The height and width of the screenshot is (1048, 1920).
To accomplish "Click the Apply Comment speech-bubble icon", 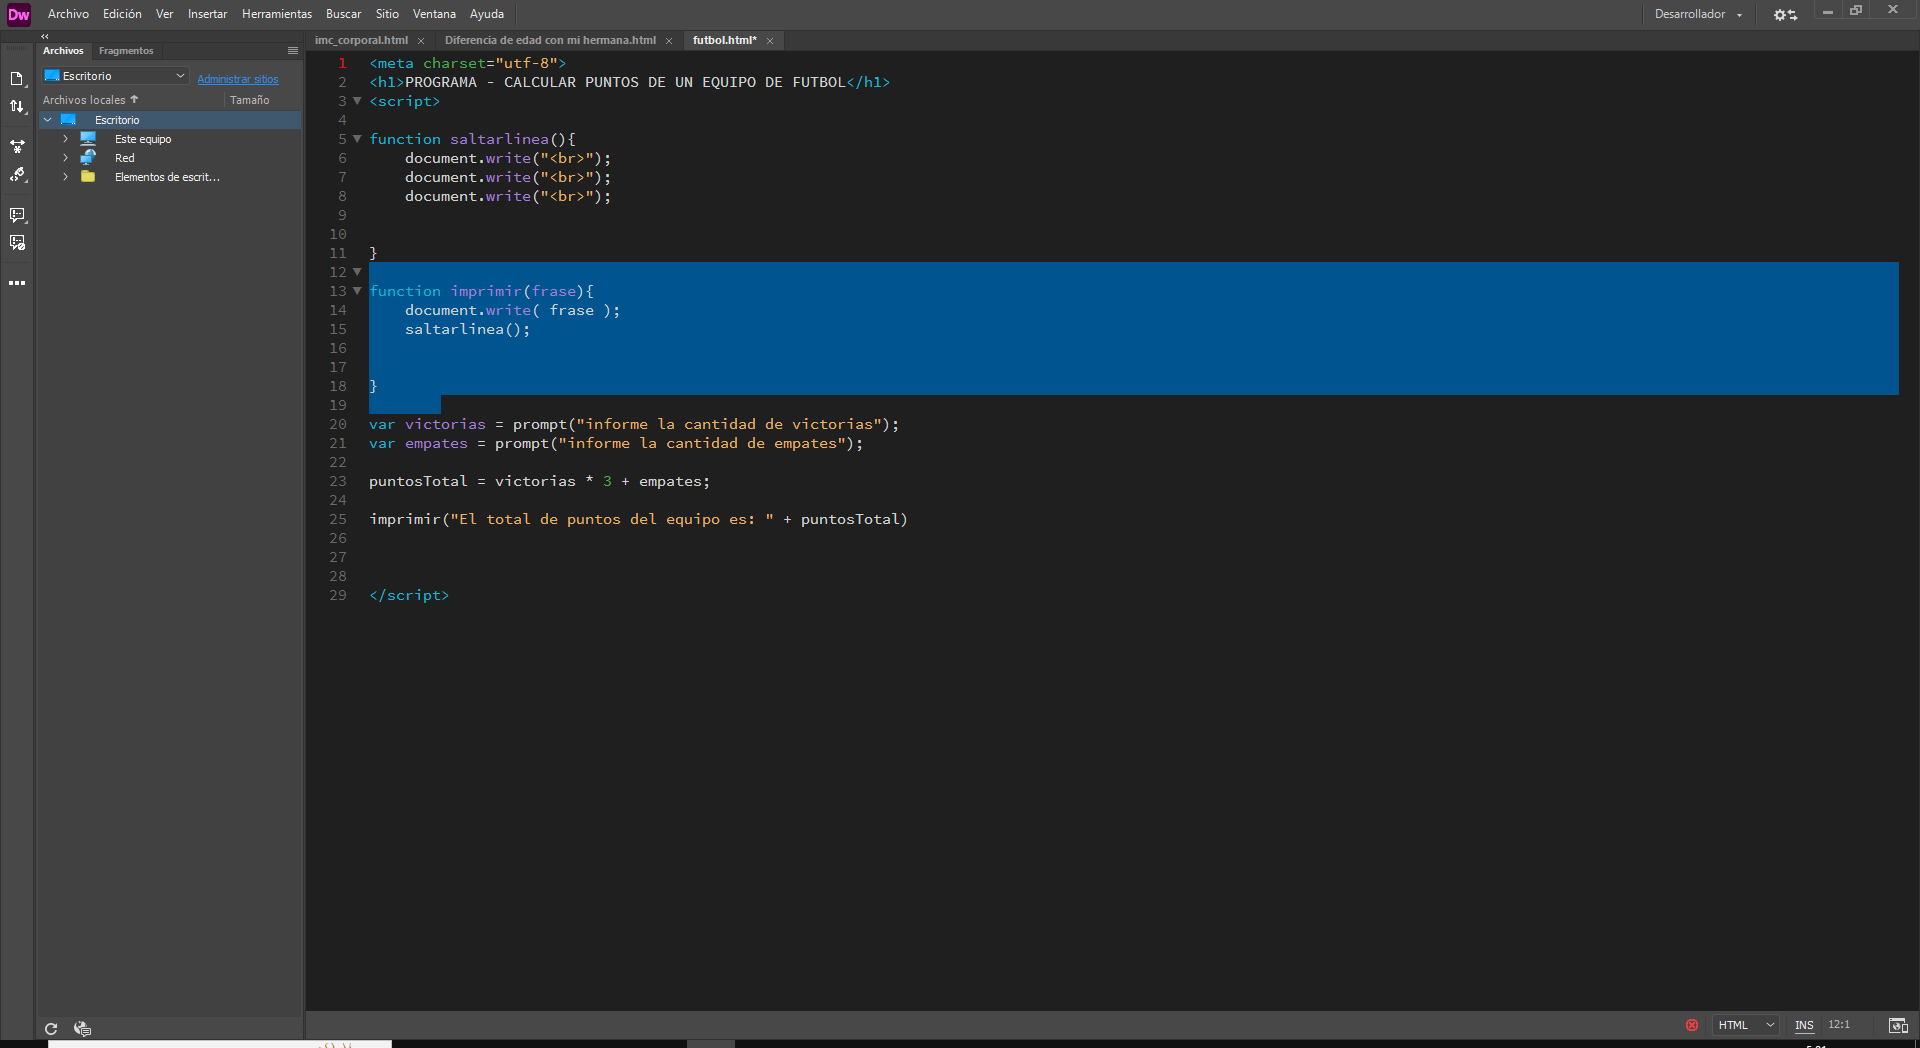I will click(x=17, y=214).
